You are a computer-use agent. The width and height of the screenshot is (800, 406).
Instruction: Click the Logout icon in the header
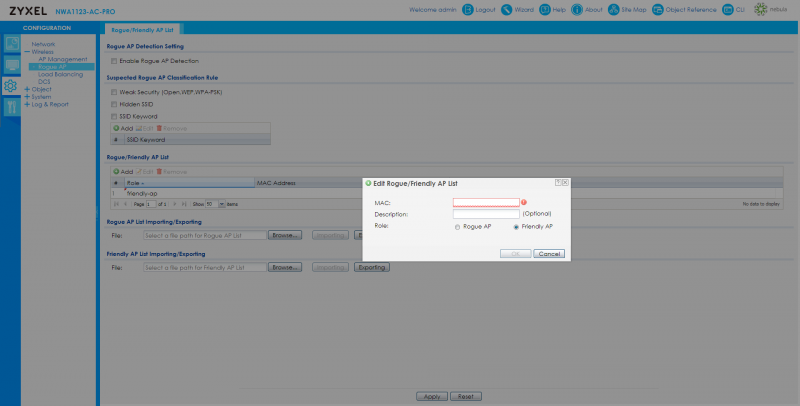[x=468, y=10]
